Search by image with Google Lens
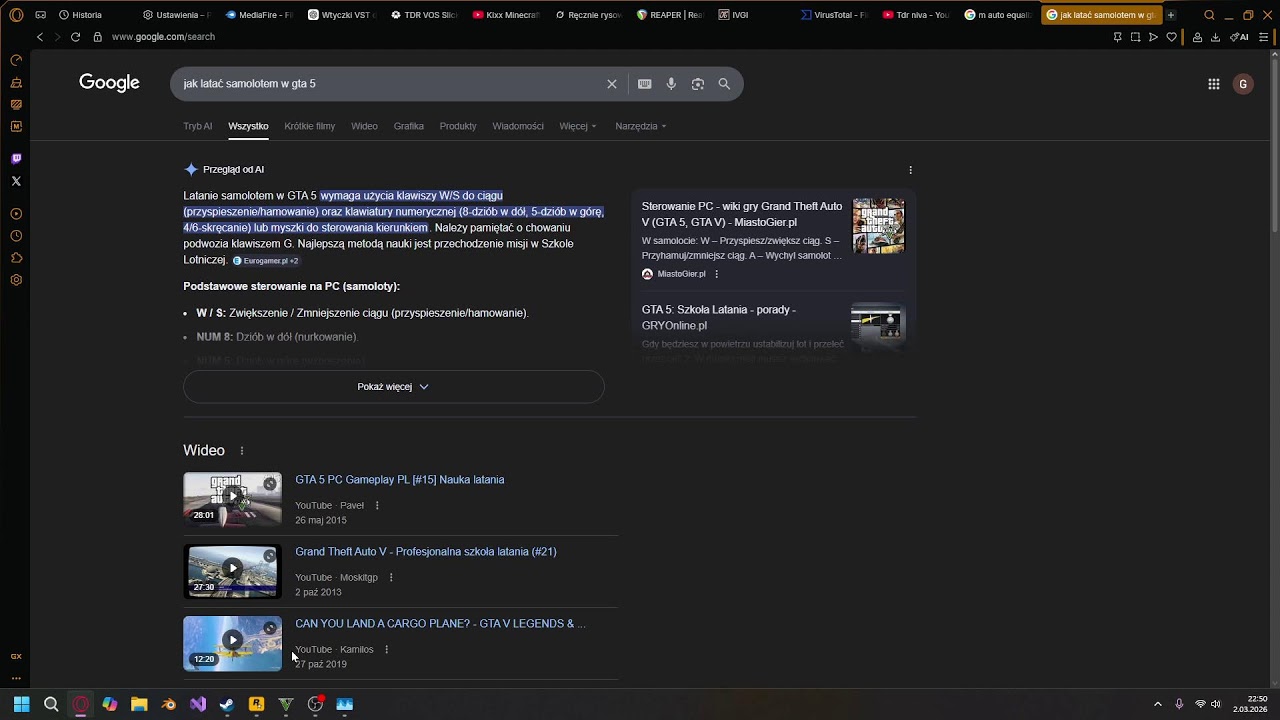 698,84
